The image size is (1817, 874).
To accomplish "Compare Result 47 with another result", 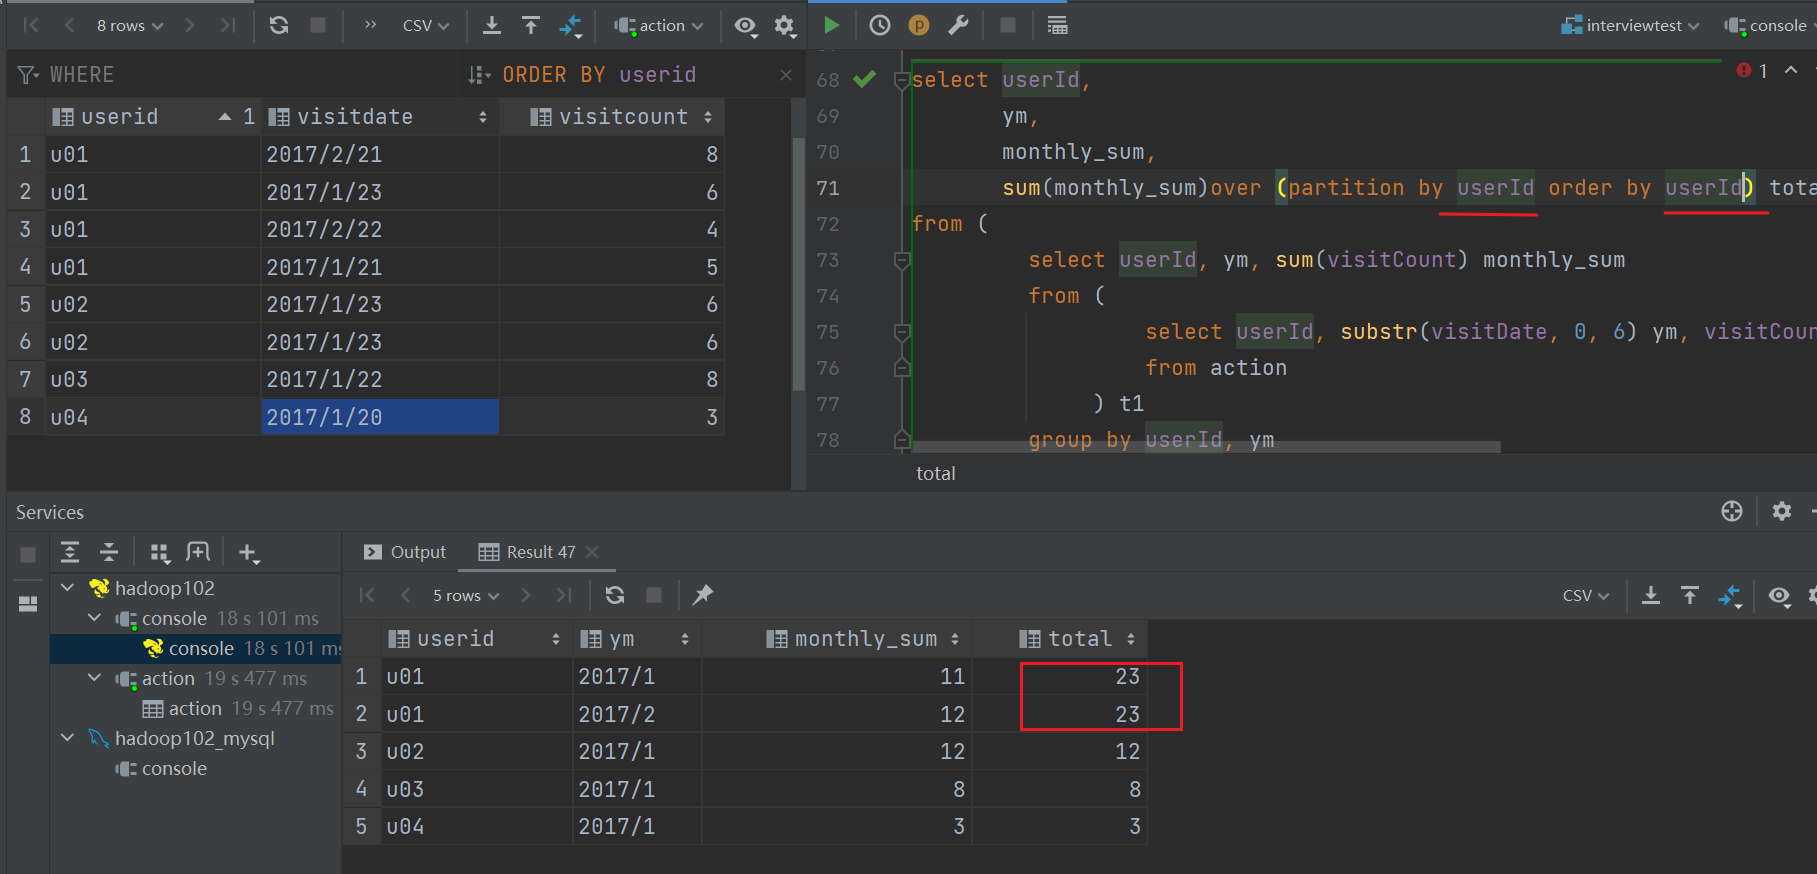I will coord(1730,596).
